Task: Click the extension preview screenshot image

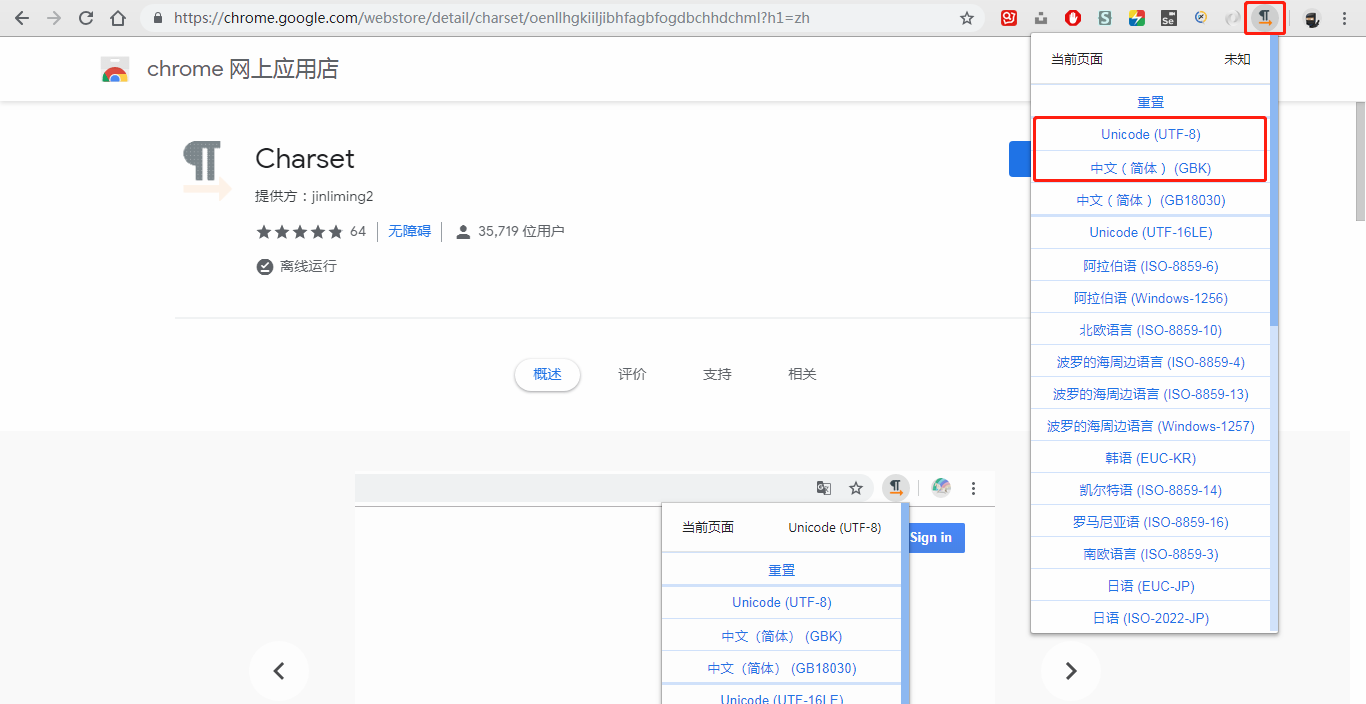Action: (675, 587)
